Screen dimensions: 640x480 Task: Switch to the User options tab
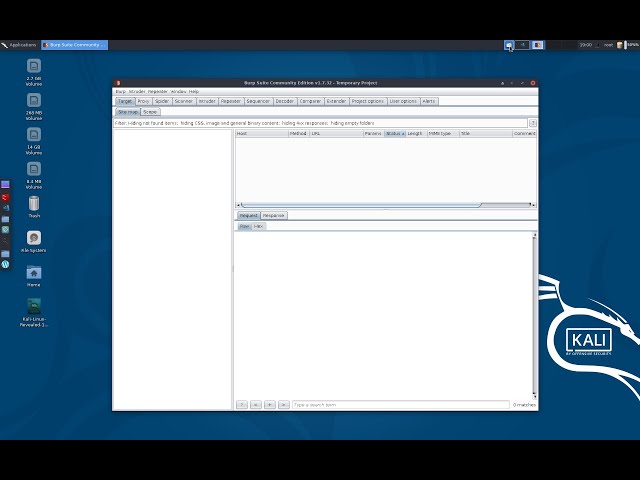coord(403,101)
